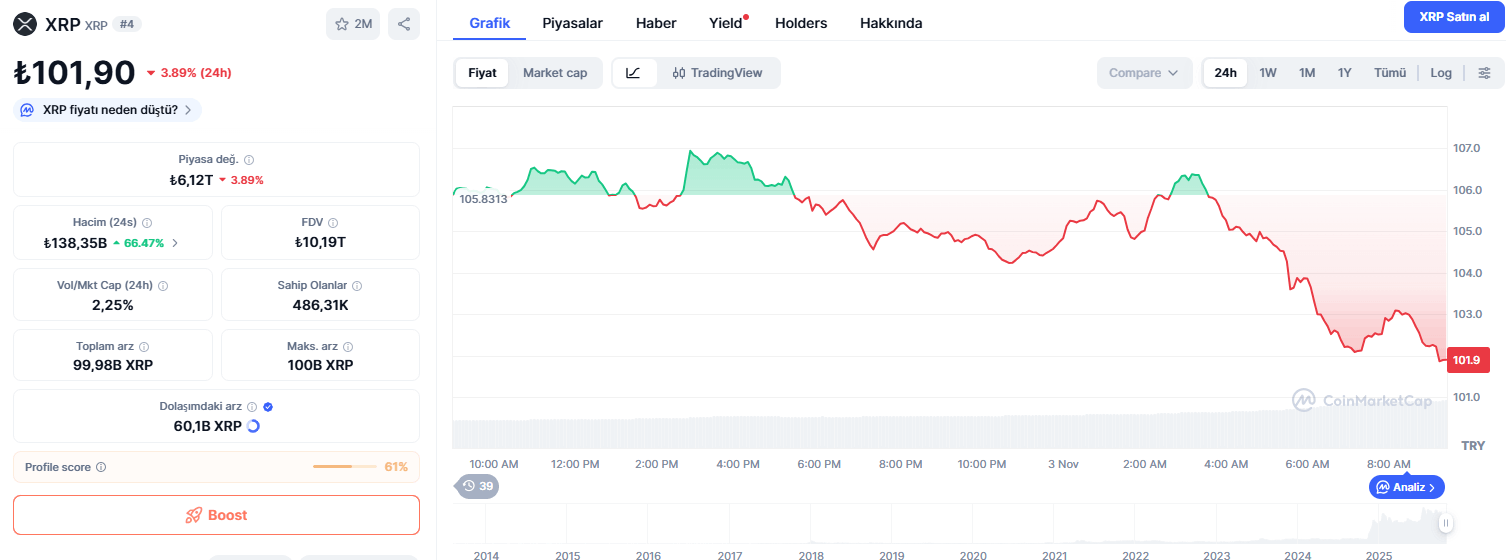The height and width of the screenshot is (560, 1506).
Task: Select the 1M time range
Action: [x=1307, y=73]
